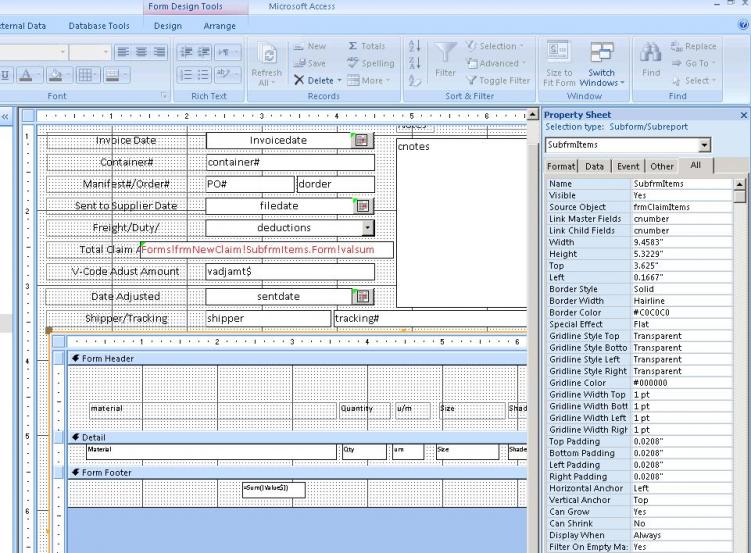Open date picker beside filedate field
751x553 pixels.
coord(362,205)
